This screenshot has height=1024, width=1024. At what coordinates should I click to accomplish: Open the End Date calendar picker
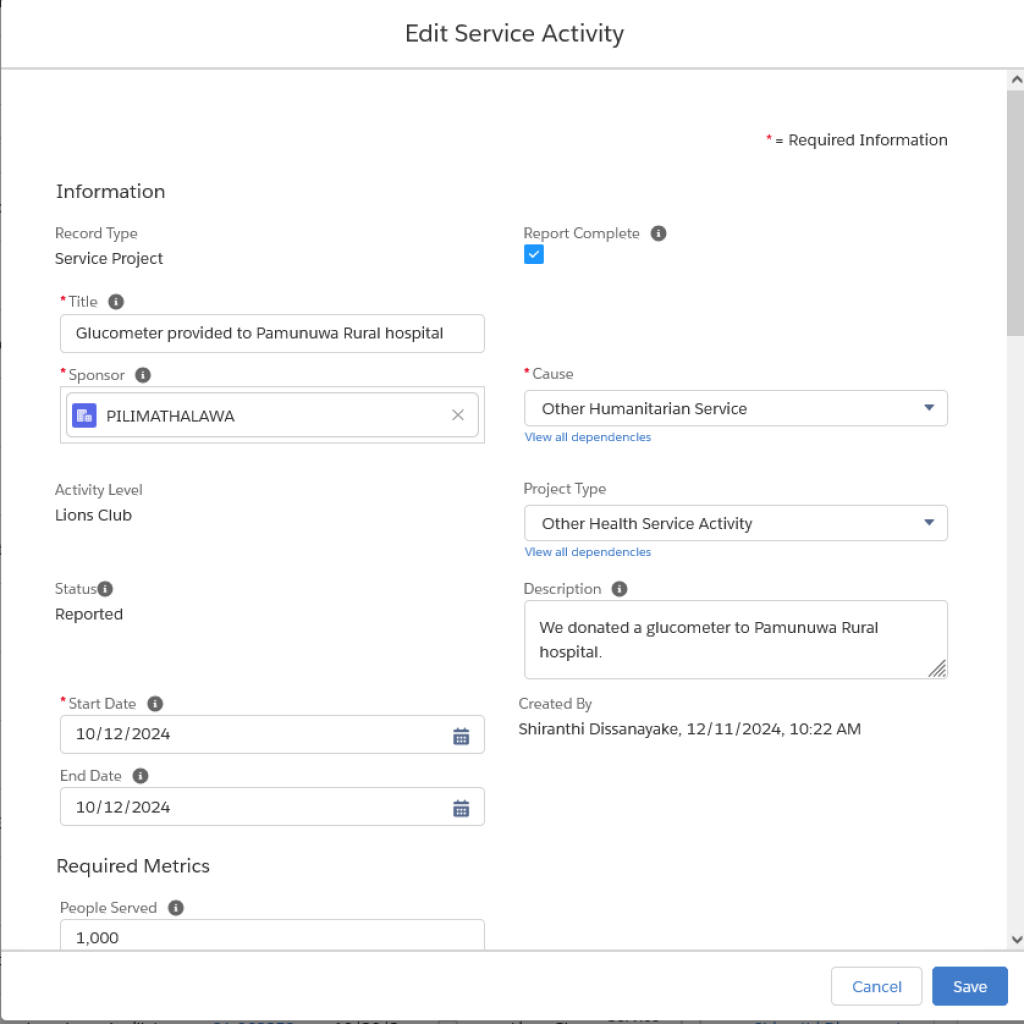[x=461, y=808]
